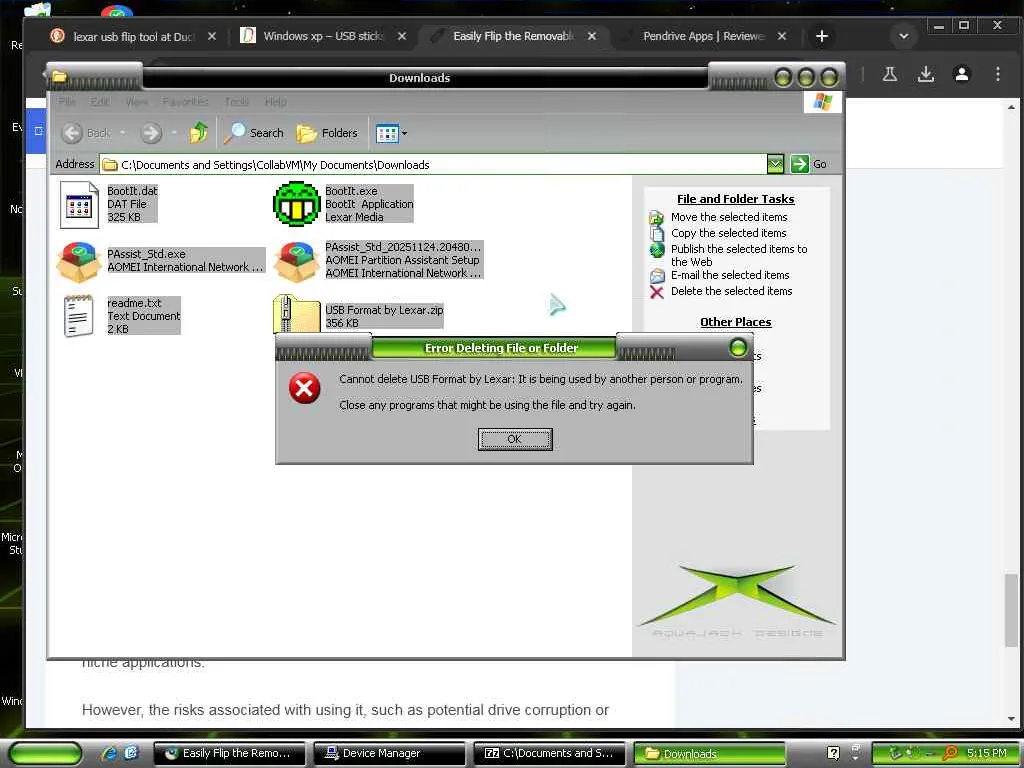Open the File menu

[67, 102]
